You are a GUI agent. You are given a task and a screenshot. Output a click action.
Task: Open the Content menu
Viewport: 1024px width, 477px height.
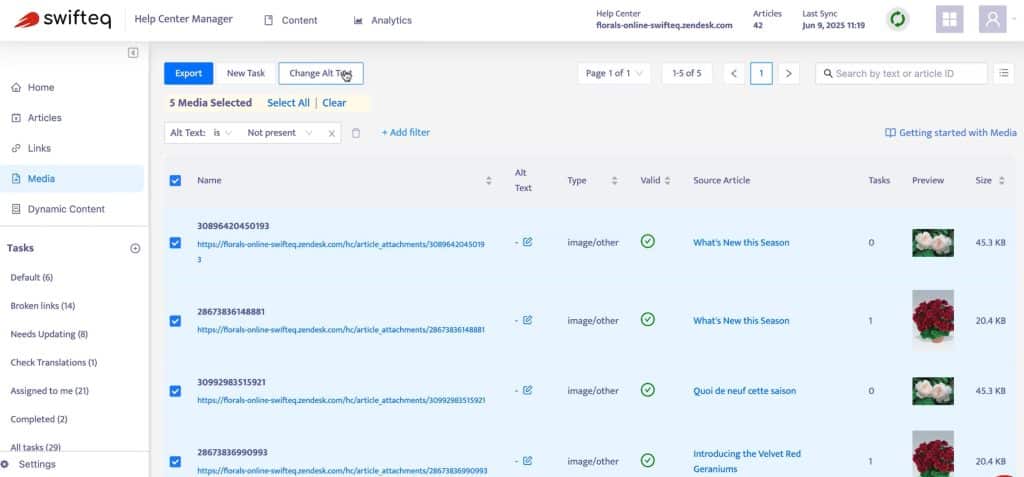pos(291,20)
